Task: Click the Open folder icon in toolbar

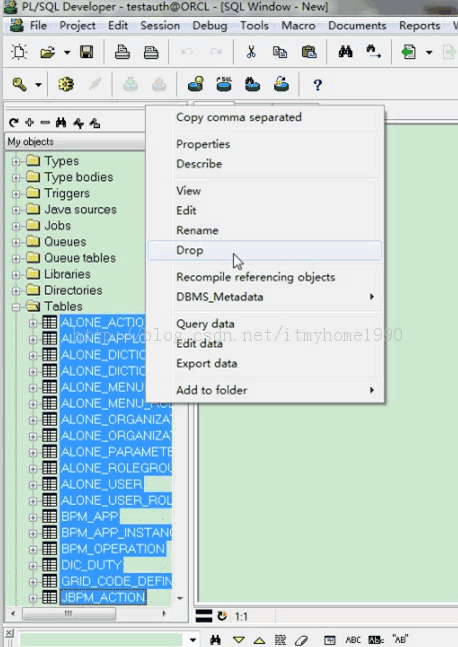Action: [47, 52]
